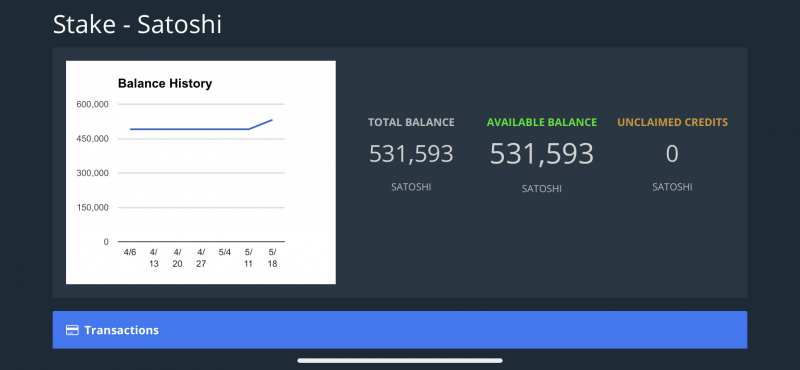The width and height of the screenshot is (800, 370).
Task: Click the 4/6 date axis label
Action: [130, 252]
